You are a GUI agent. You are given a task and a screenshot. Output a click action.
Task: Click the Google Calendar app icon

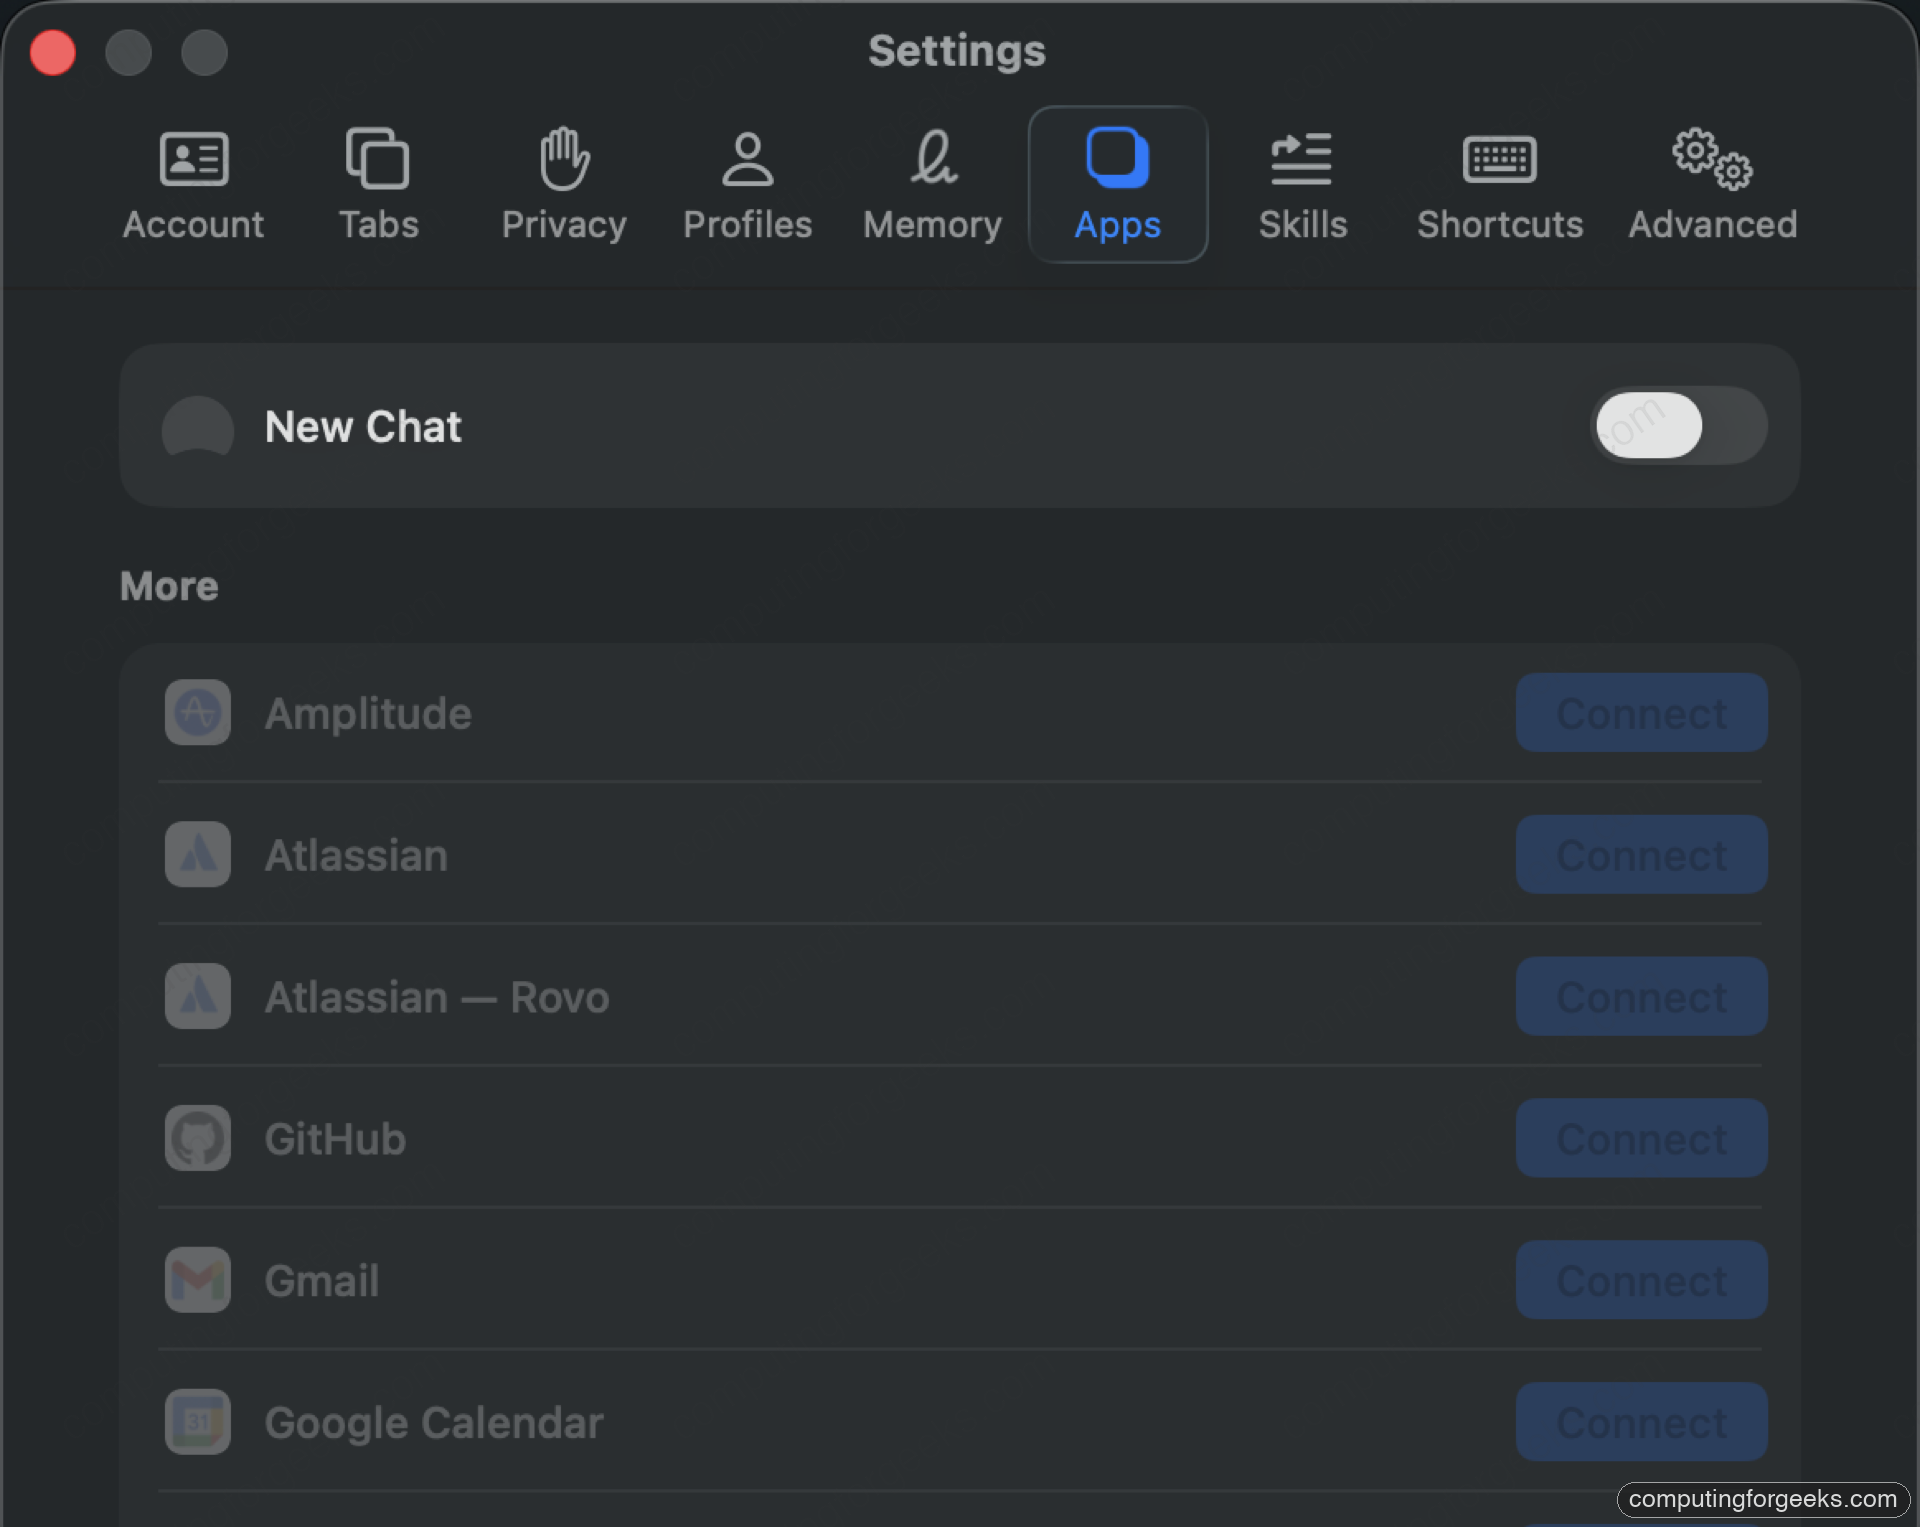coord(198,1422)
